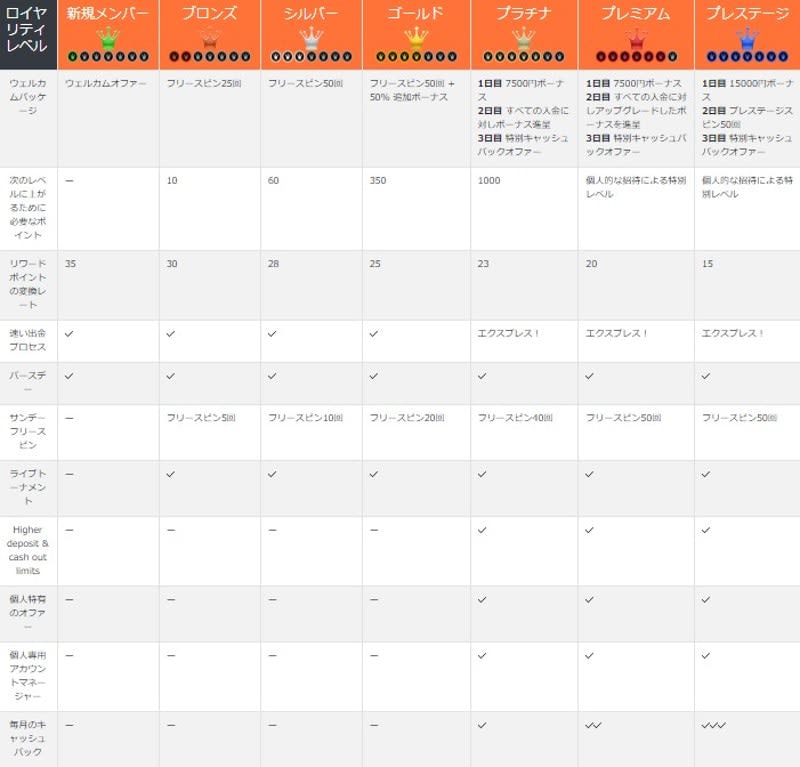Image resolution: width=800 pixels, height=767 pixels.
Task: Click the 毎月のキャッシュバック row label
Action: click(28, 738)
